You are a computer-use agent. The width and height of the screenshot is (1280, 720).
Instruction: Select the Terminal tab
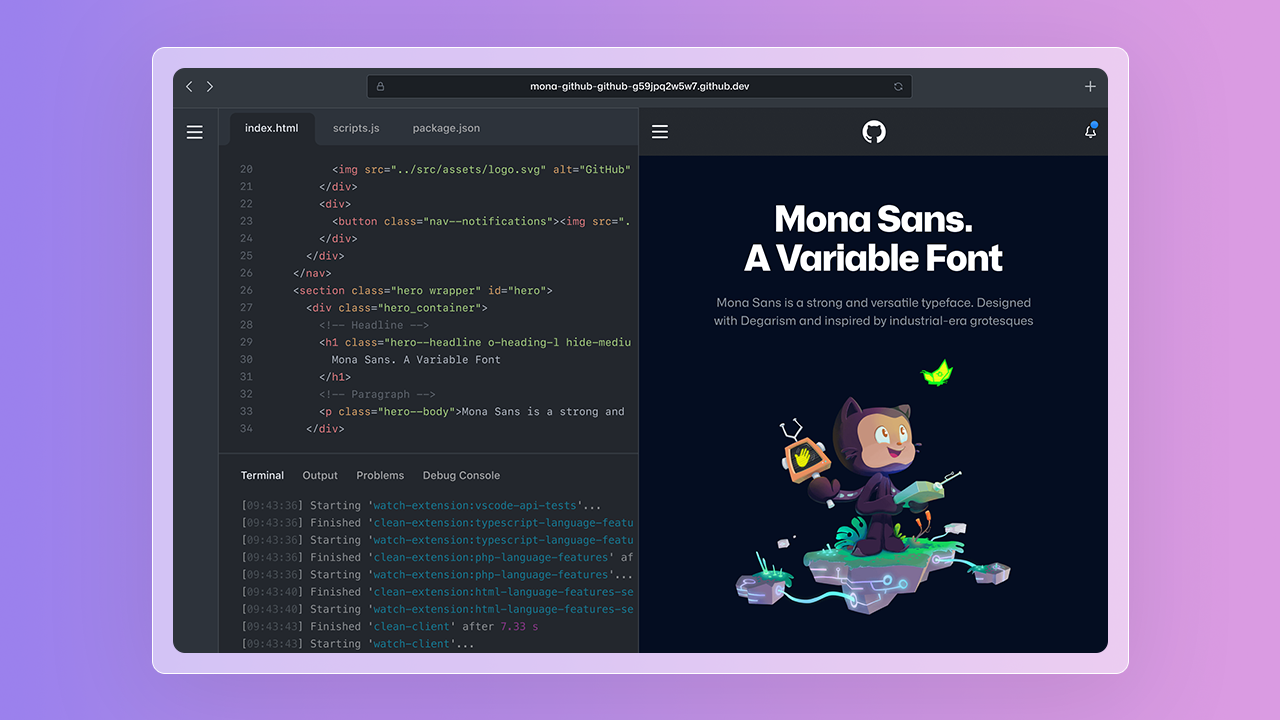(x=262, y=475)
